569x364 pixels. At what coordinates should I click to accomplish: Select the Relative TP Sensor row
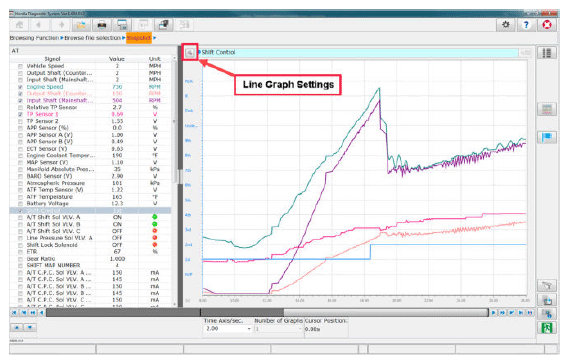(90, 107)
